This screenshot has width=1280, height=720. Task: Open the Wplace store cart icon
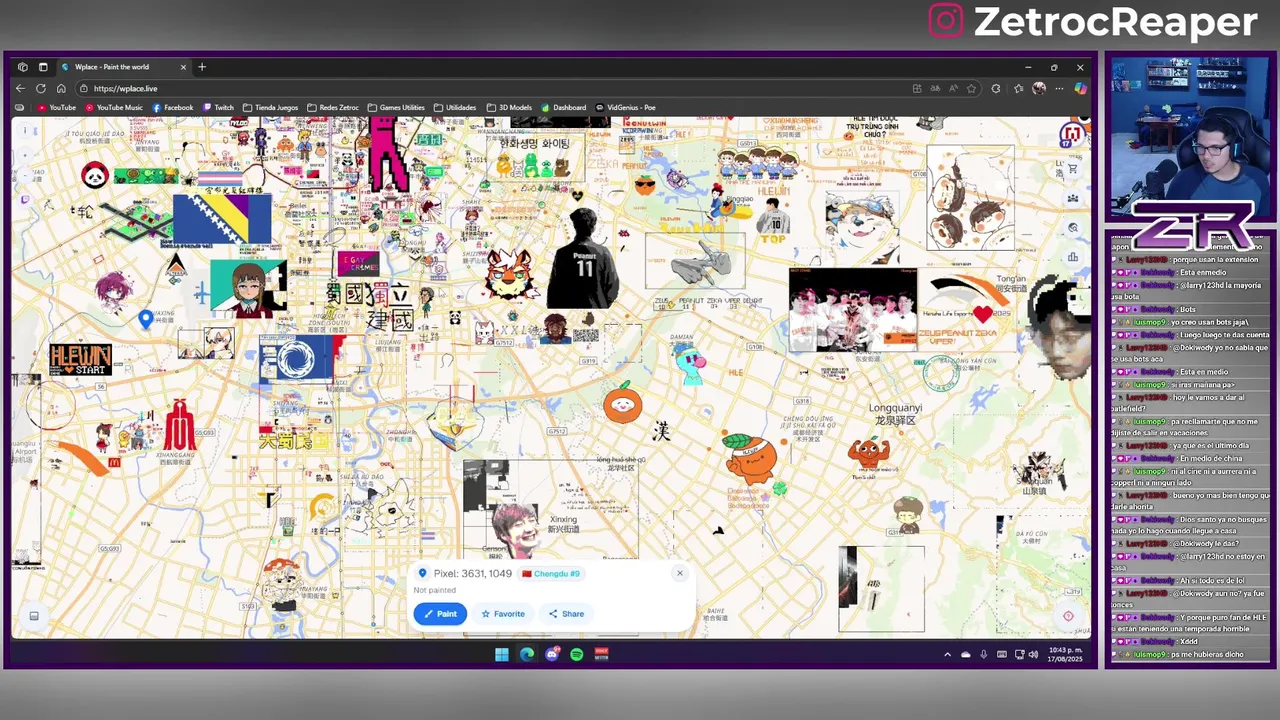coord(1072,168)
